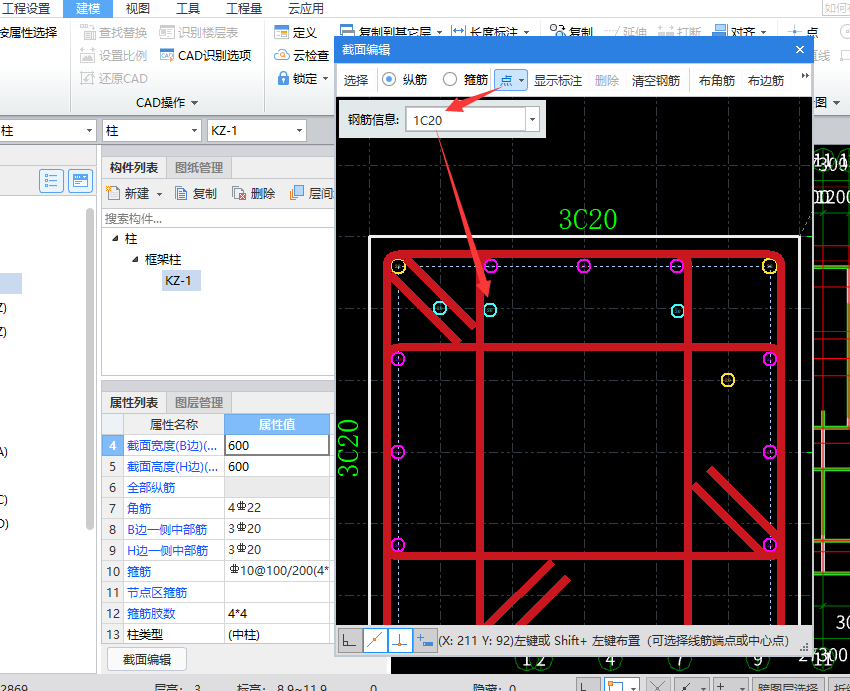850x691 pixels.
Task: Click the cyan rebar point under the arrow tip
Action: click(490, 310)
